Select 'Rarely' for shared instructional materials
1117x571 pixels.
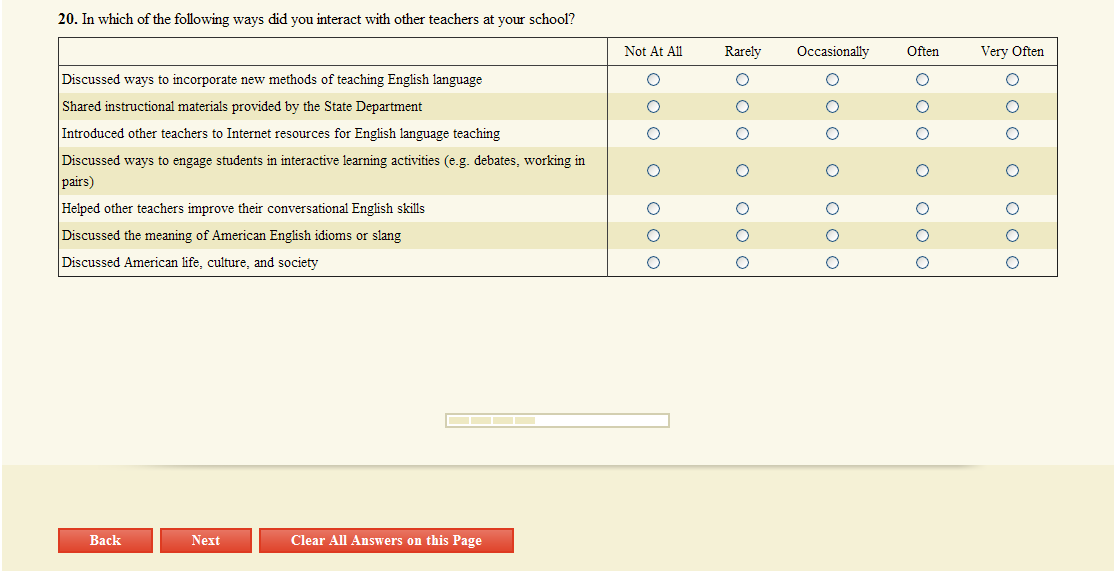click(742, 106)
